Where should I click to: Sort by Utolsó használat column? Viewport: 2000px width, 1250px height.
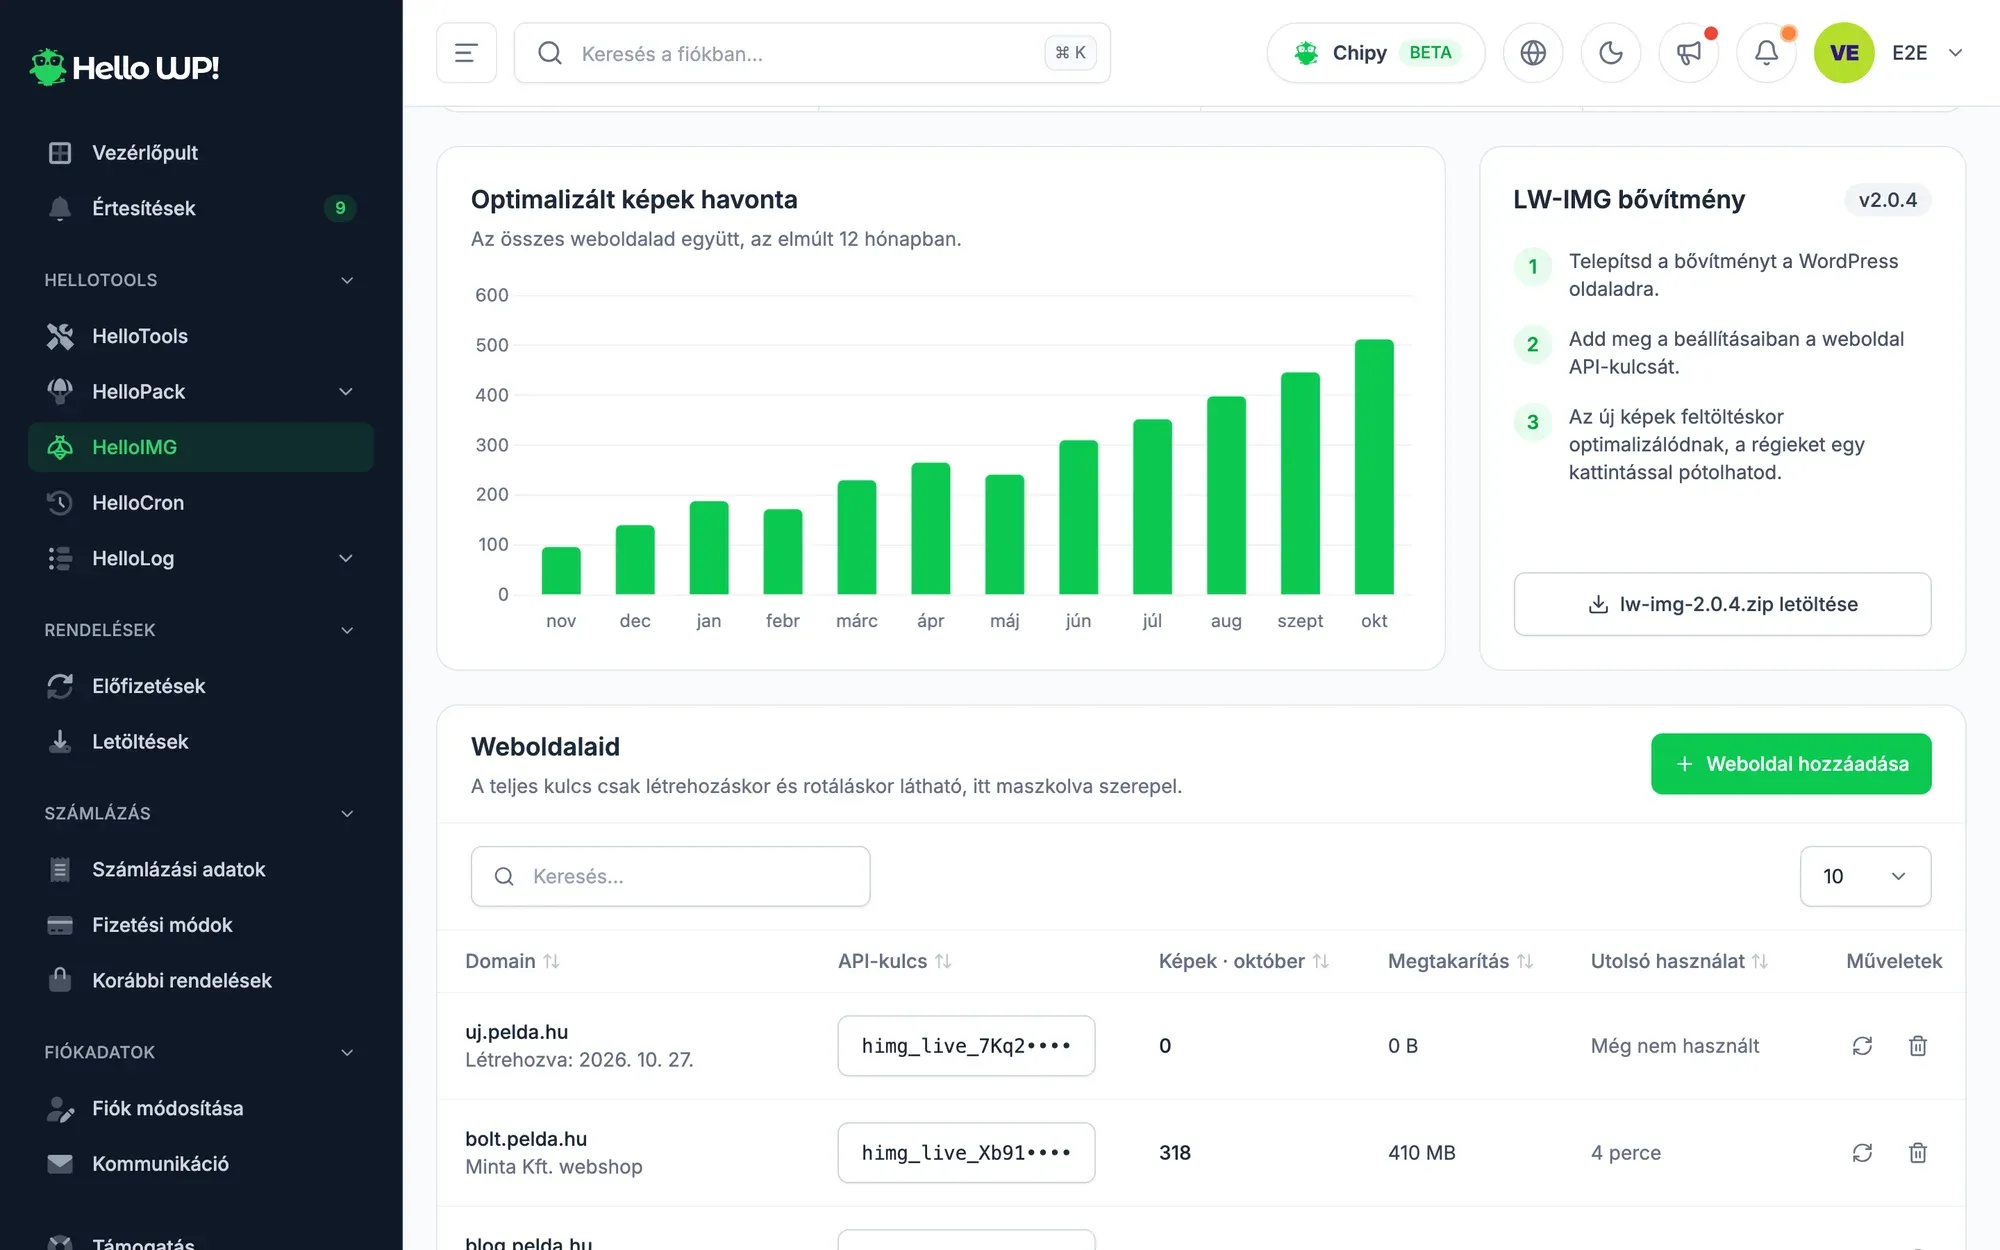1679,961
